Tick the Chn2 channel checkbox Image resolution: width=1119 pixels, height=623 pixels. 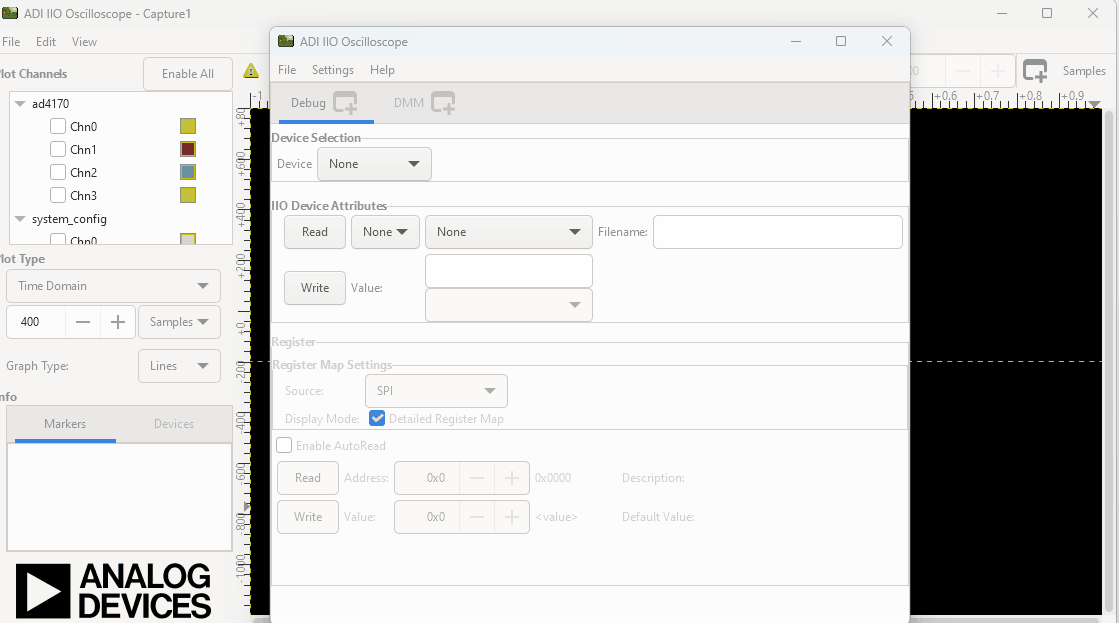coord(58,173)
